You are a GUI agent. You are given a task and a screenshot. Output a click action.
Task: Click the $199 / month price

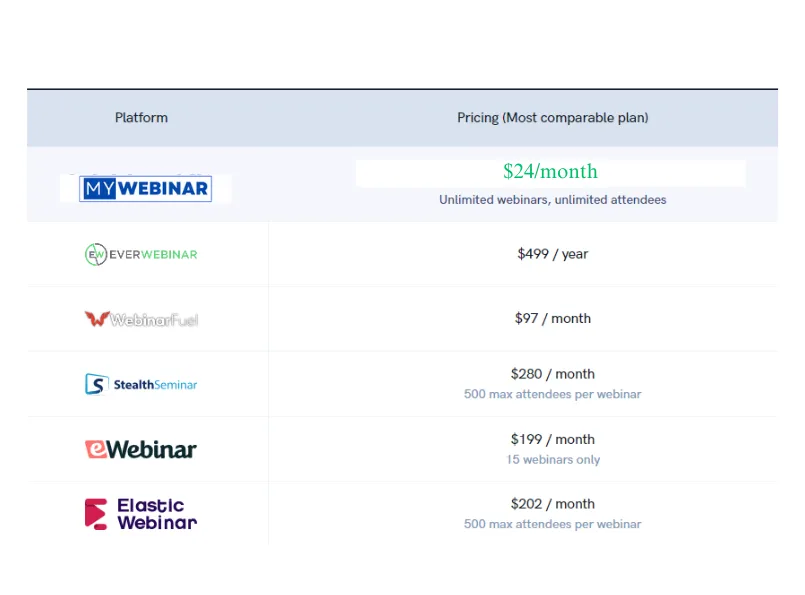click(553, 439)
